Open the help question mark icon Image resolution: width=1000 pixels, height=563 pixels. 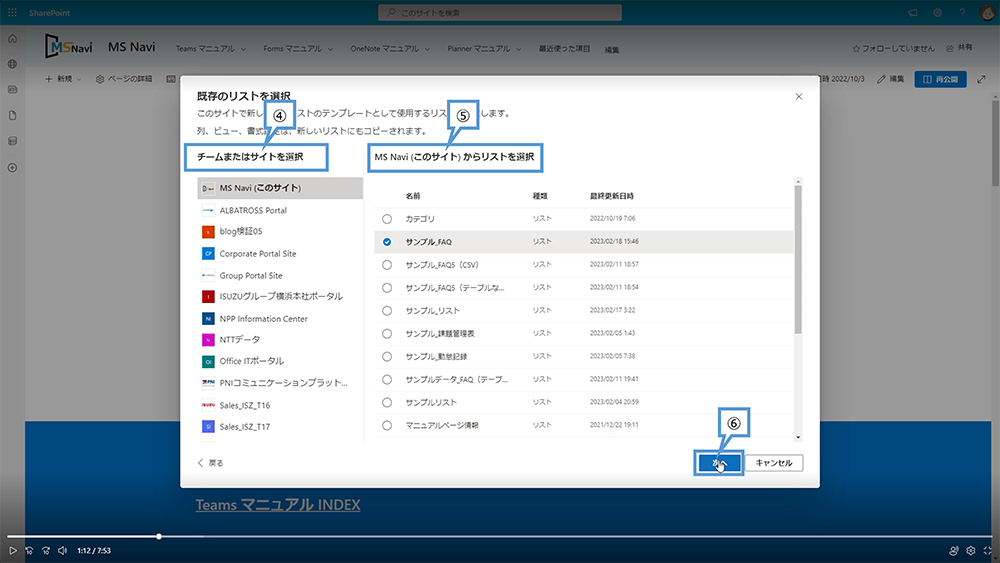962,12
